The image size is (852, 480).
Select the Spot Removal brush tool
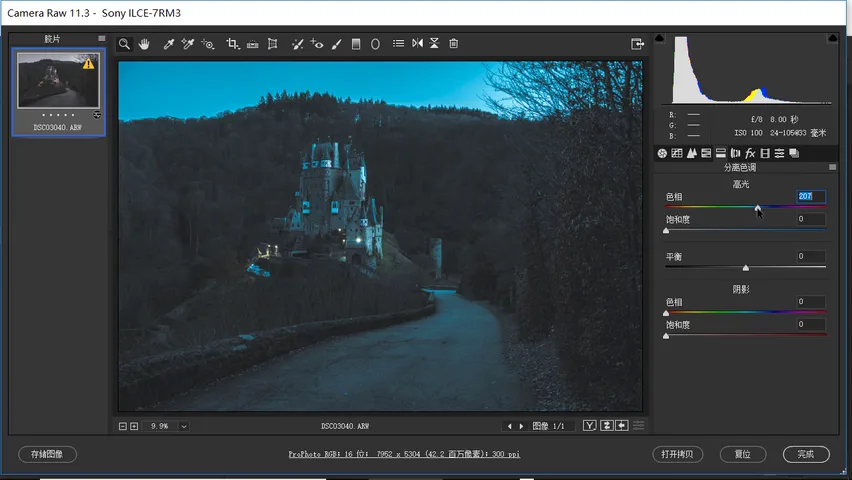pyautogui.click(x=297, y=44)
